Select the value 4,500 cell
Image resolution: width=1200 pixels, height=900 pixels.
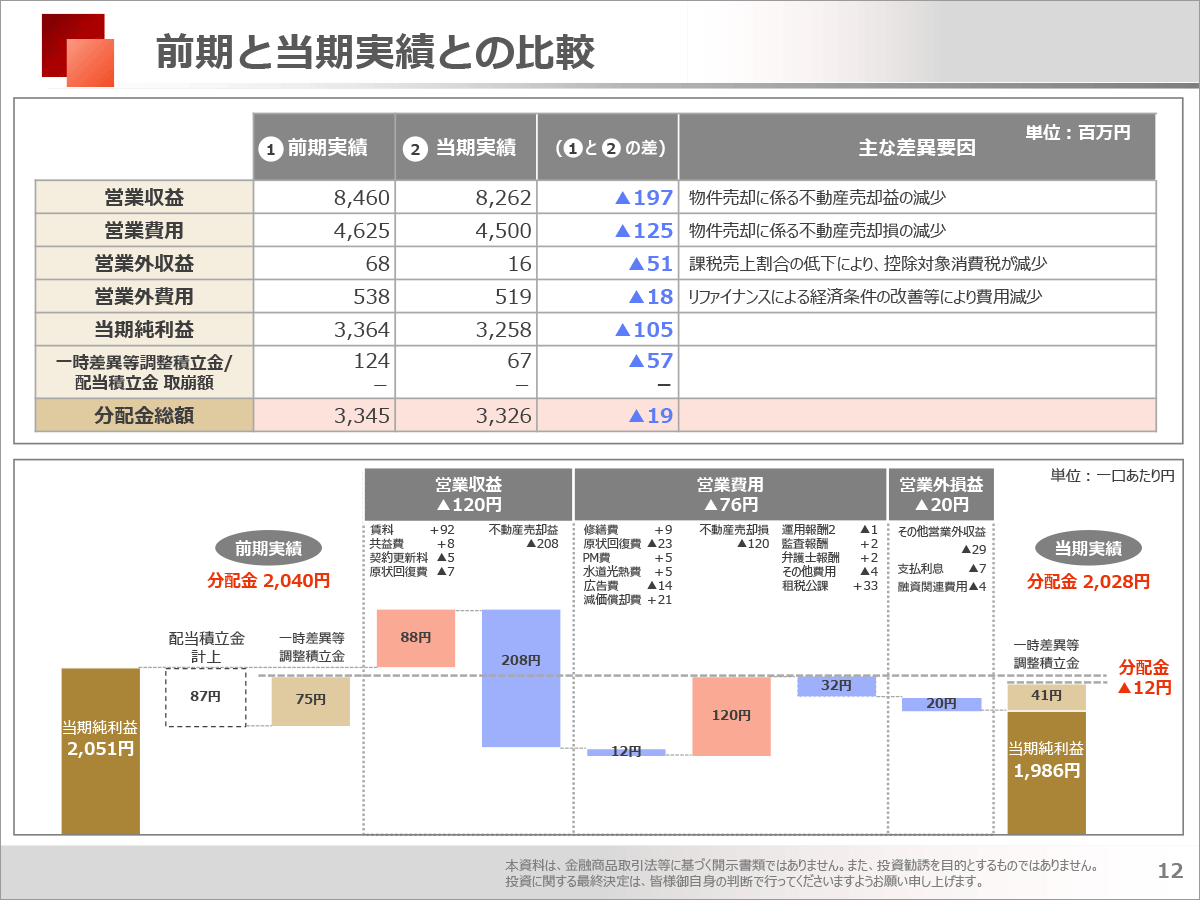[x=466, y=230]
